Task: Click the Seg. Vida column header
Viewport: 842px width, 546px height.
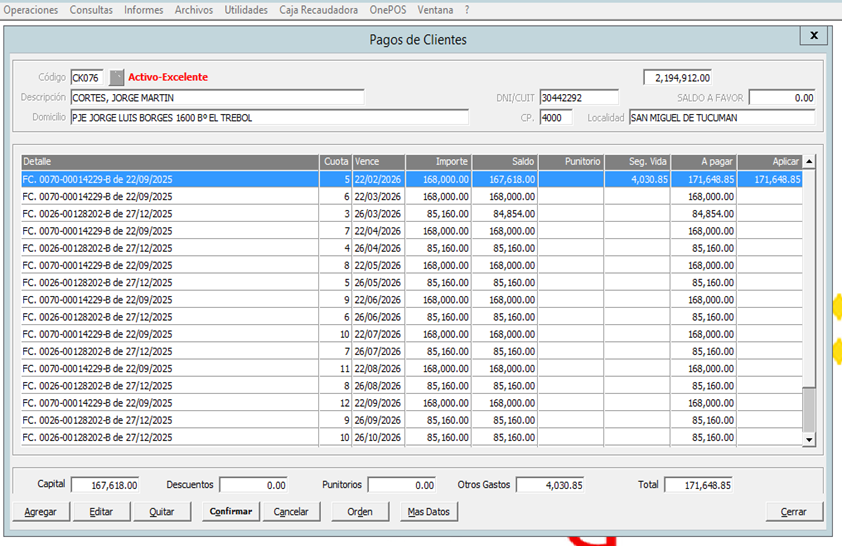Action: tap(637, 162)
